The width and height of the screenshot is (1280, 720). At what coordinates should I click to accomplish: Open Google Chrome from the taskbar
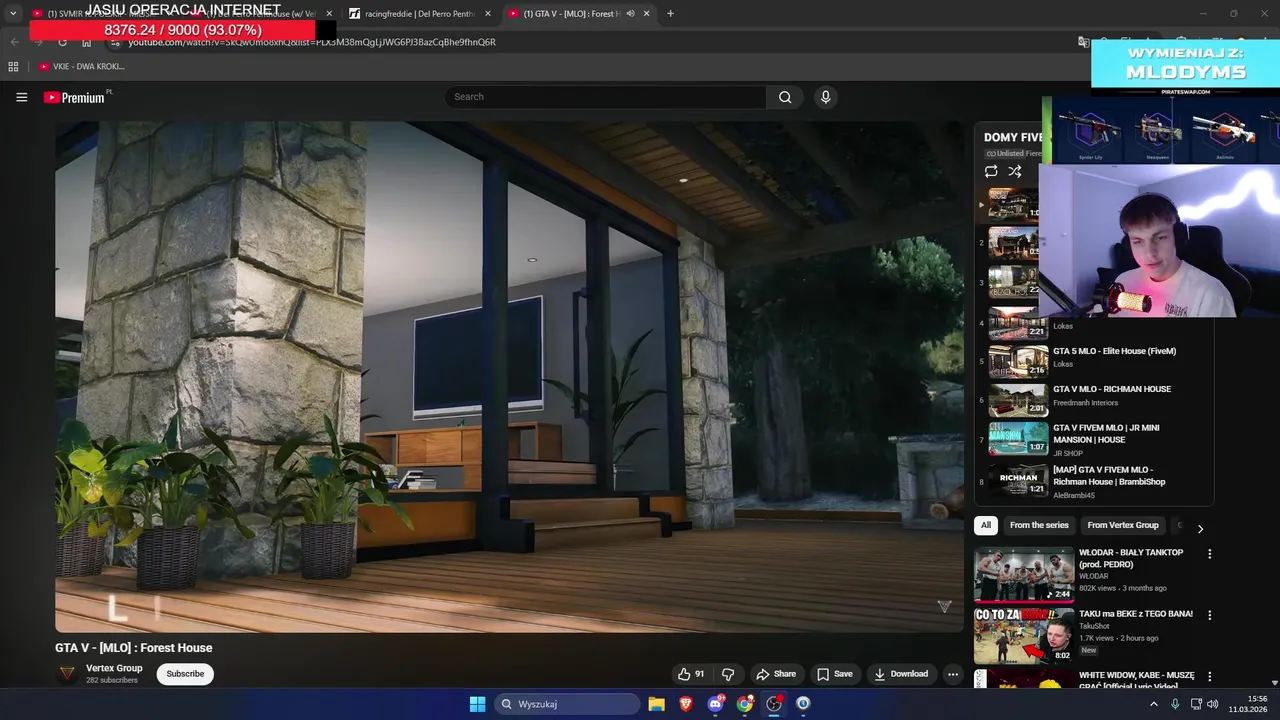pos(745,704)
